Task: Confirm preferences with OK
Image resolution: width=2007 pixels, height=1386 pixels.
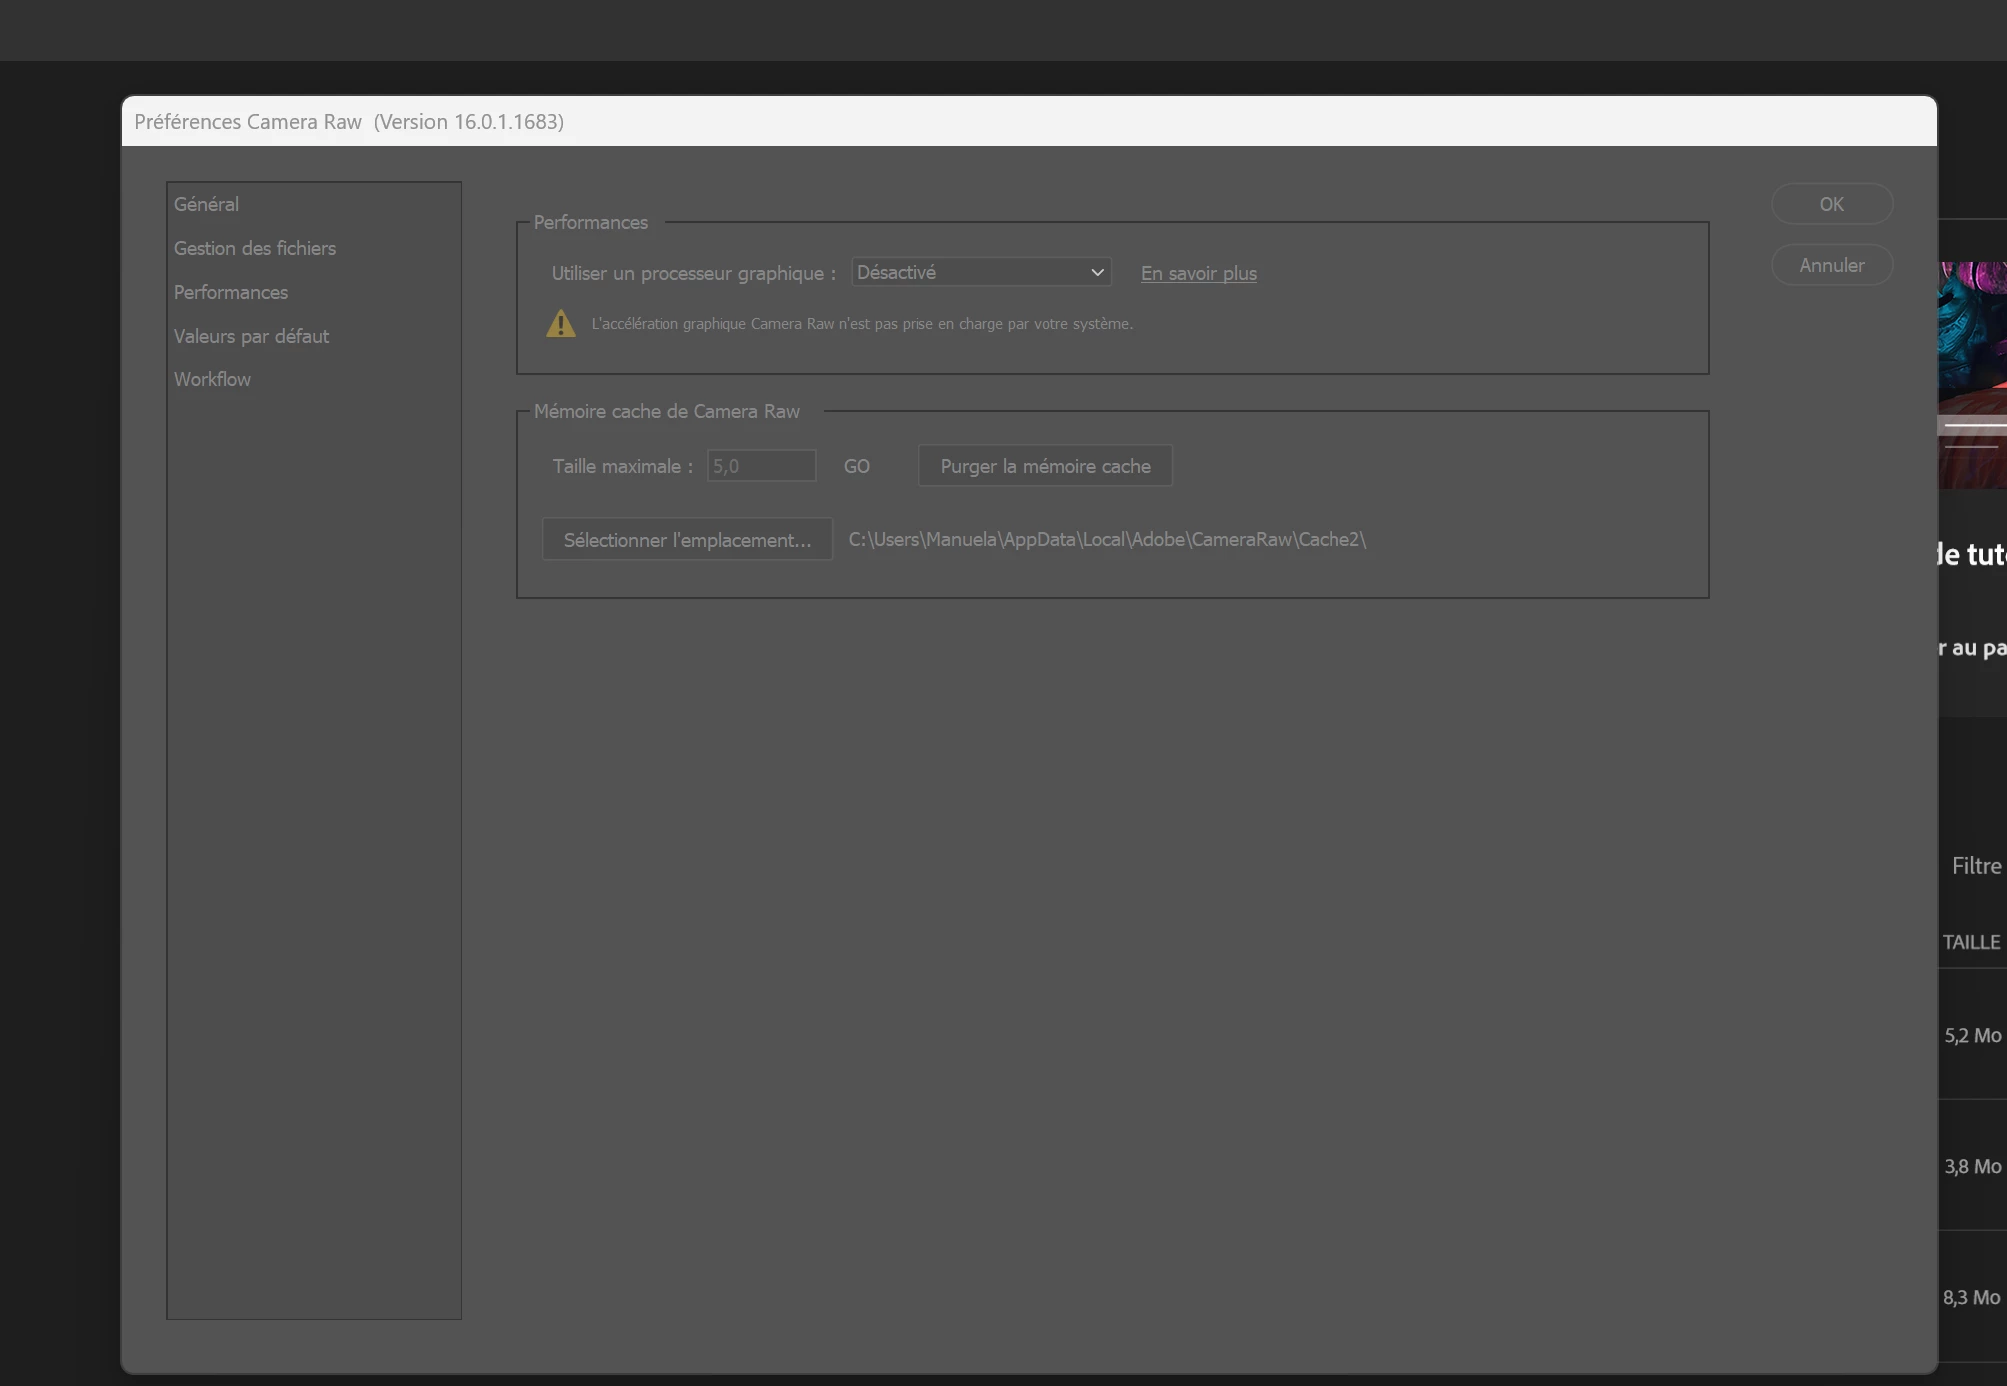Action: pyautogui.click(x=1831, y=204)
